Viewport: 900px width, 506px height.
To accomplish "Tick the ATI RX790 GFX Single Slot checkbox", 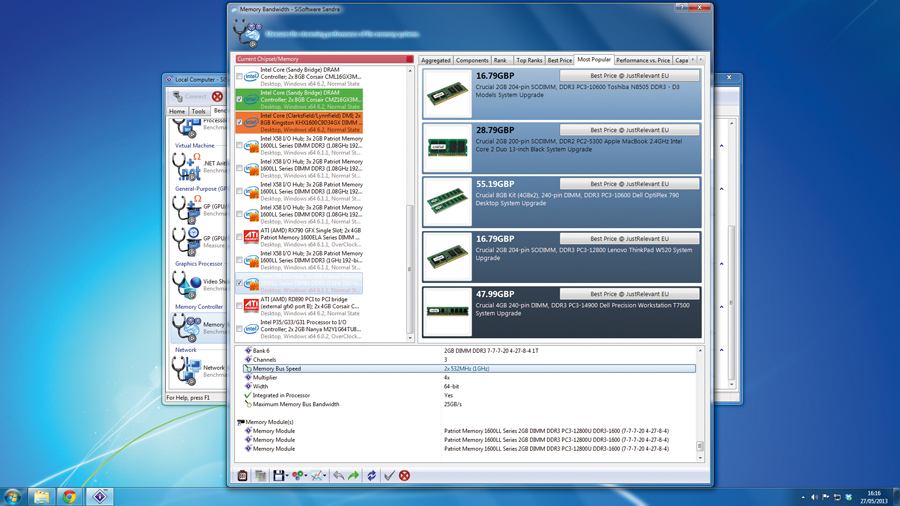I will pyautogui.click(x=239, y=237).
